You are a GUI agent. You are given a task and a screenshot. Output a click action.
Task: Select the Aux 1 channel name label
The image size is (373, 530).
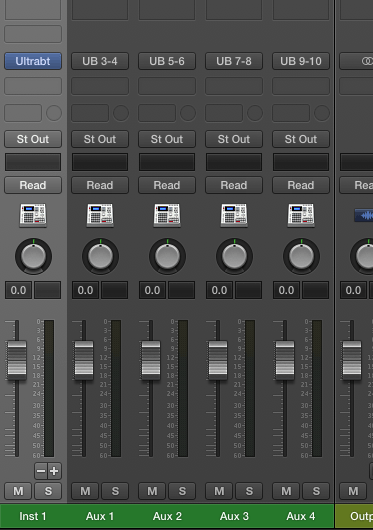(100, 516)
